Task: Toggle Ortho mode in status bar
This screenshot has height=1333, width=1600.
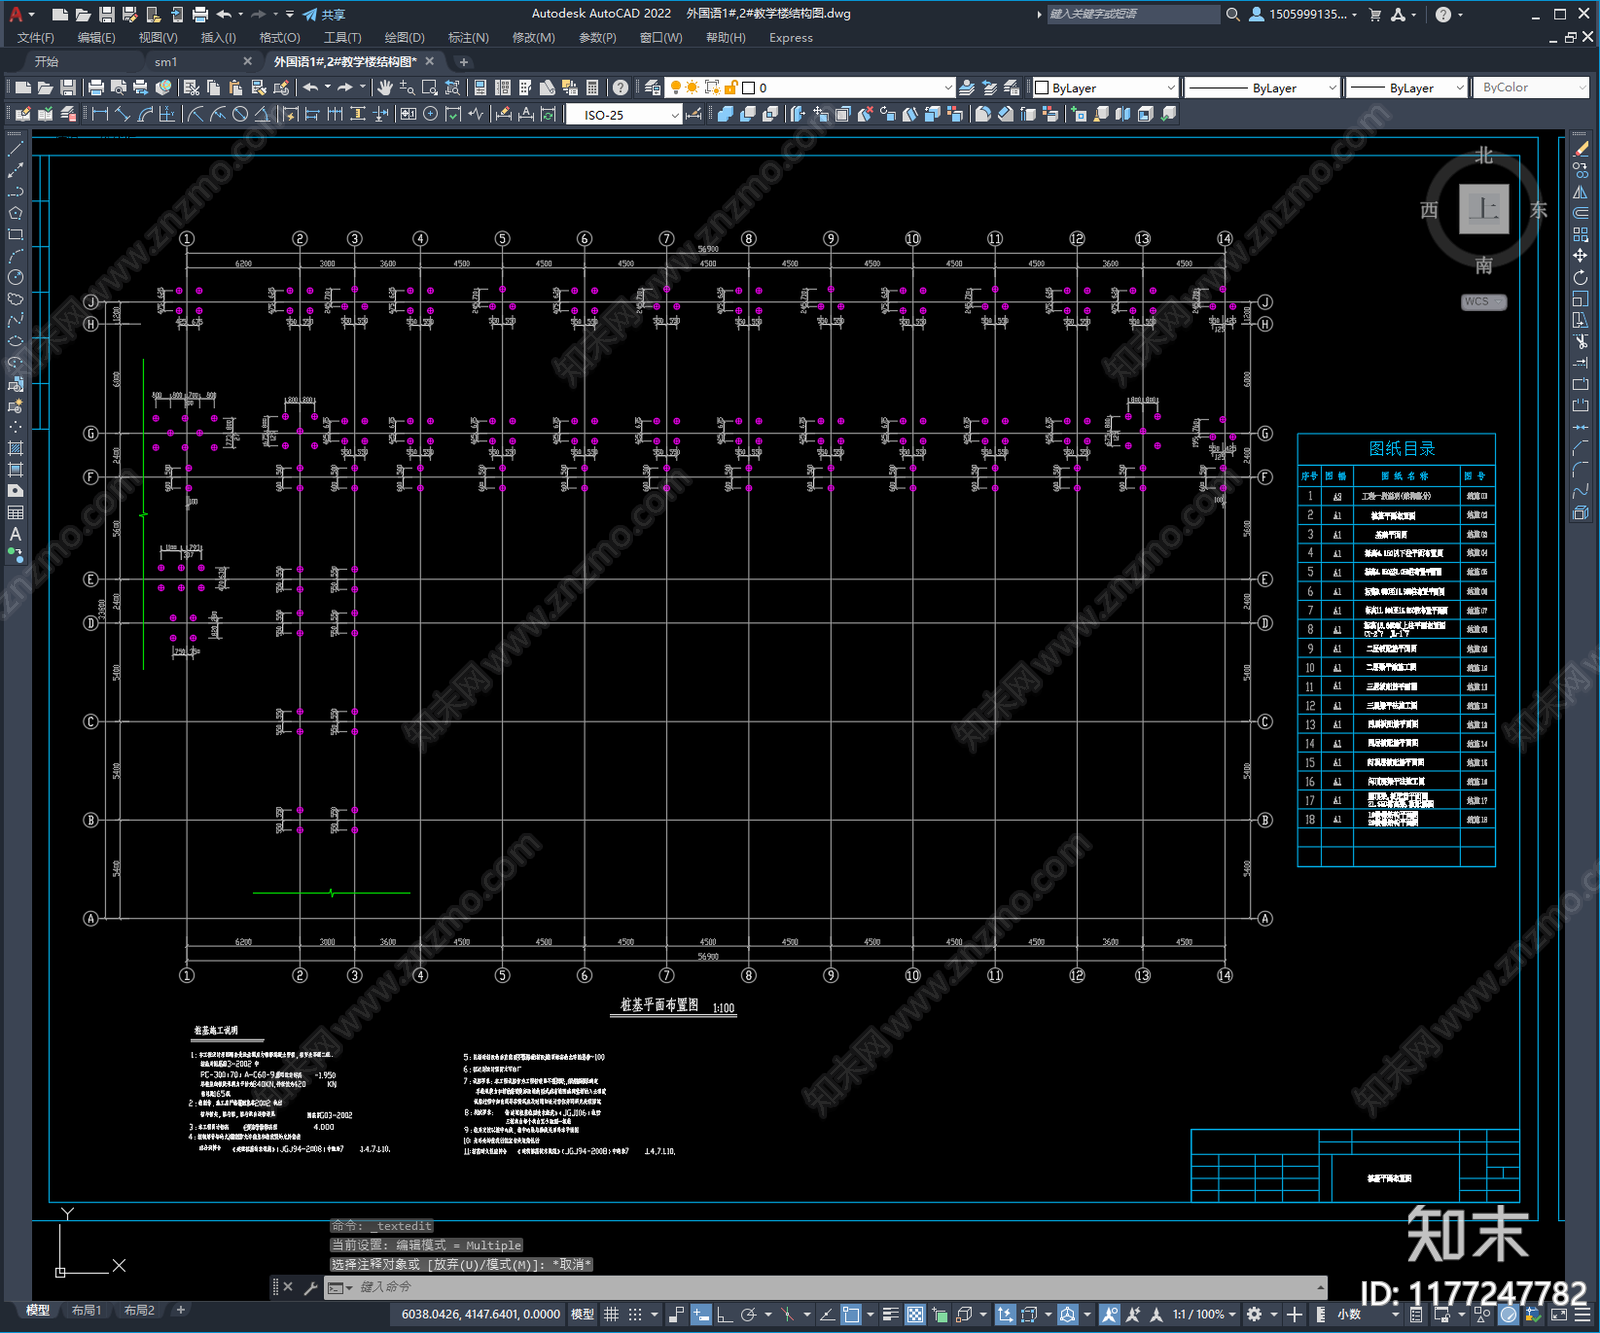Action: point(724,1314)
